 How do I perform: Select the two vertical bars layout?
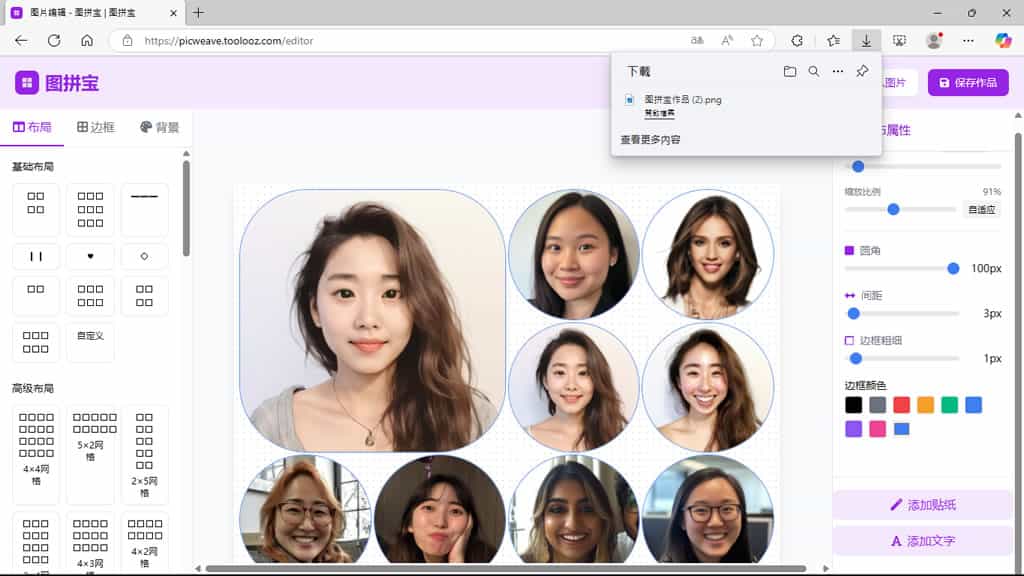(36, 257)
